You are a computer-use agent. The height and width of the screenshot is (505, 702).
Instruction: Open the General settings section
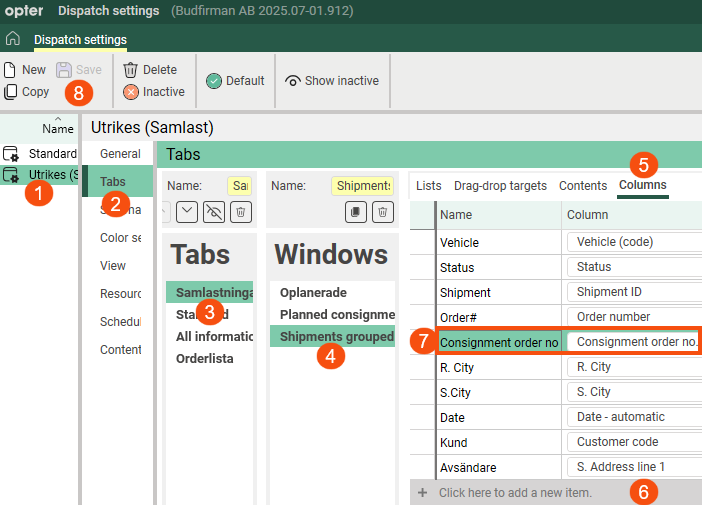(x=120, y=154)
